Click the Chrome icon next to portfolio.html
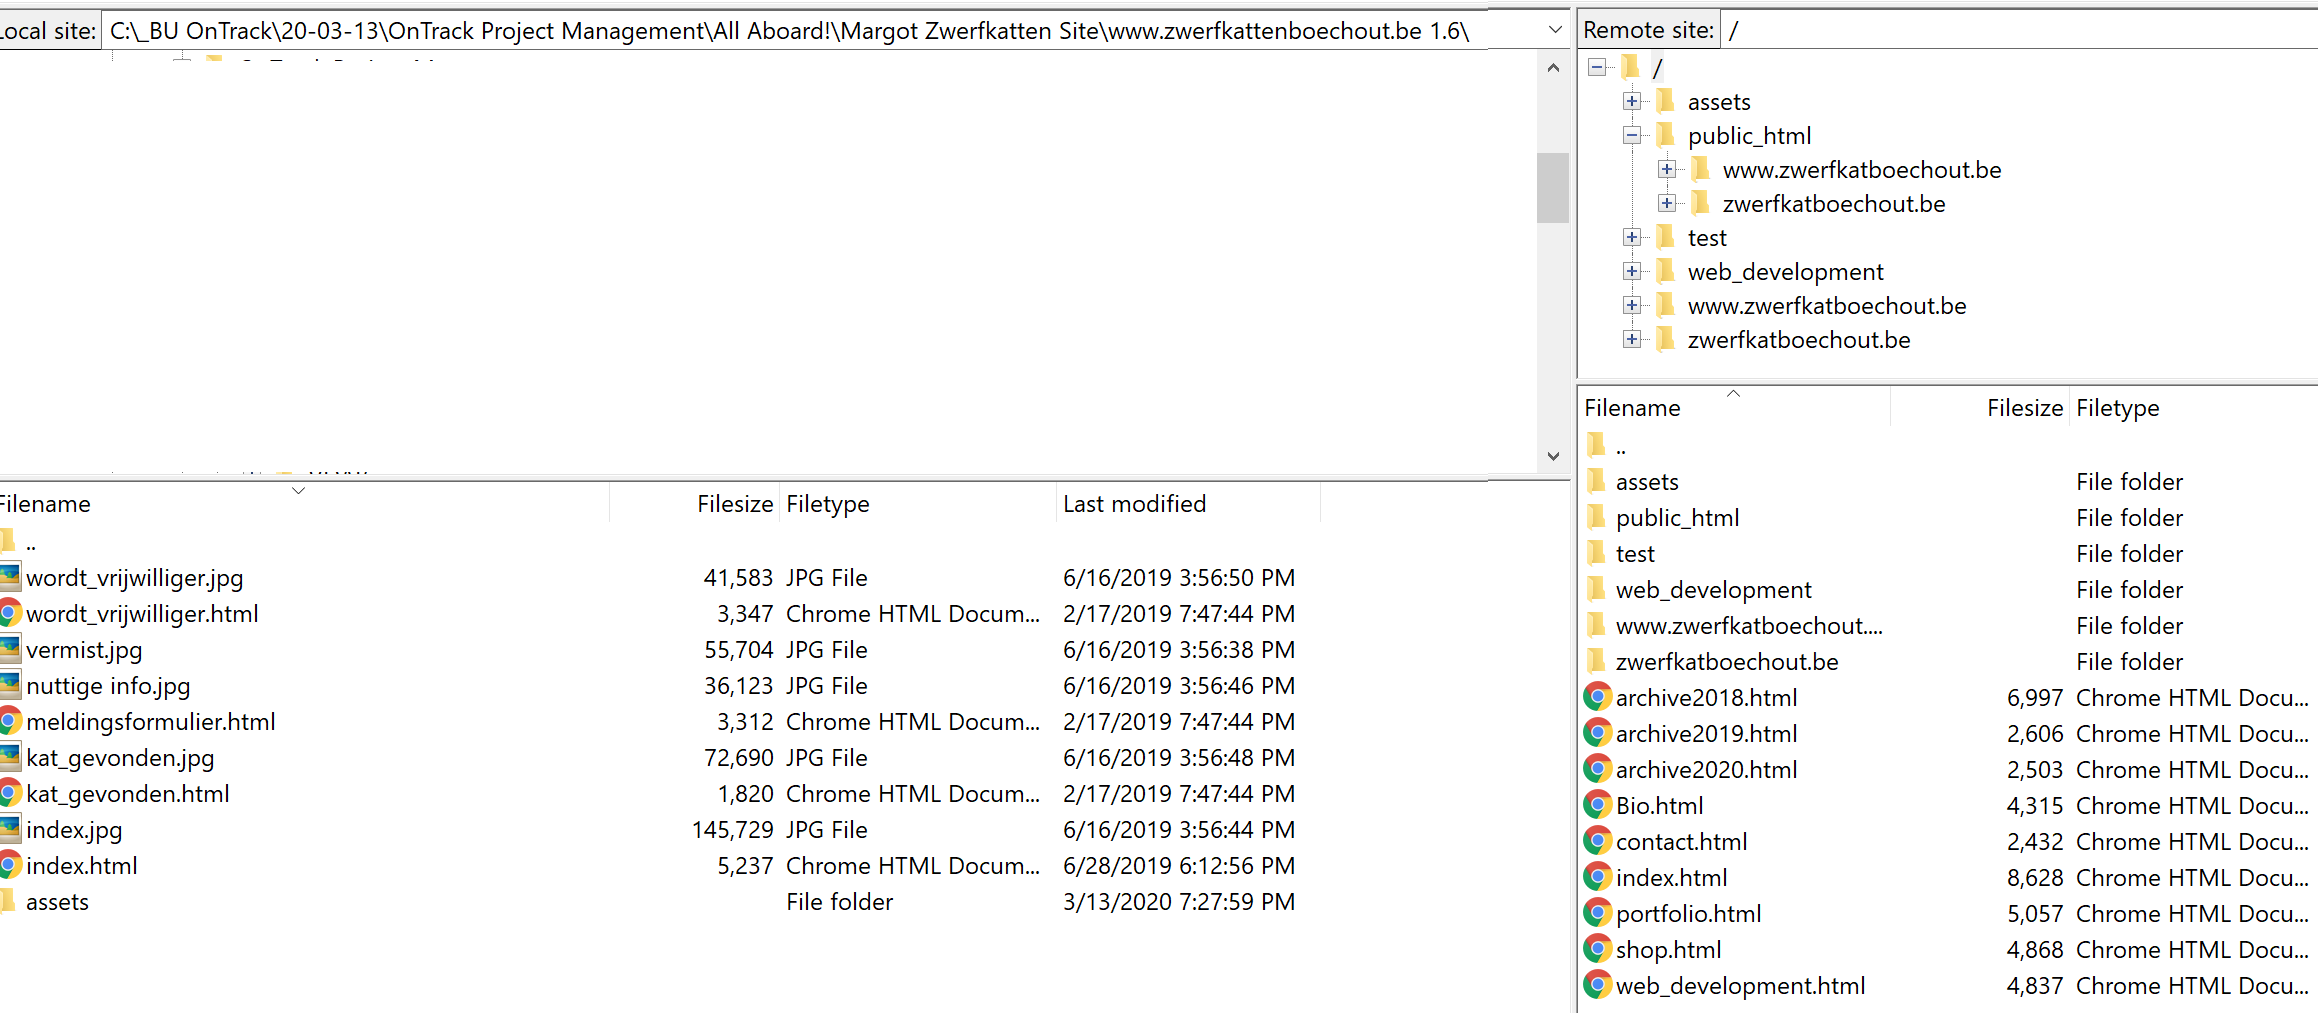This screenshot has width=2318, height=1013. click(1598, 913)
